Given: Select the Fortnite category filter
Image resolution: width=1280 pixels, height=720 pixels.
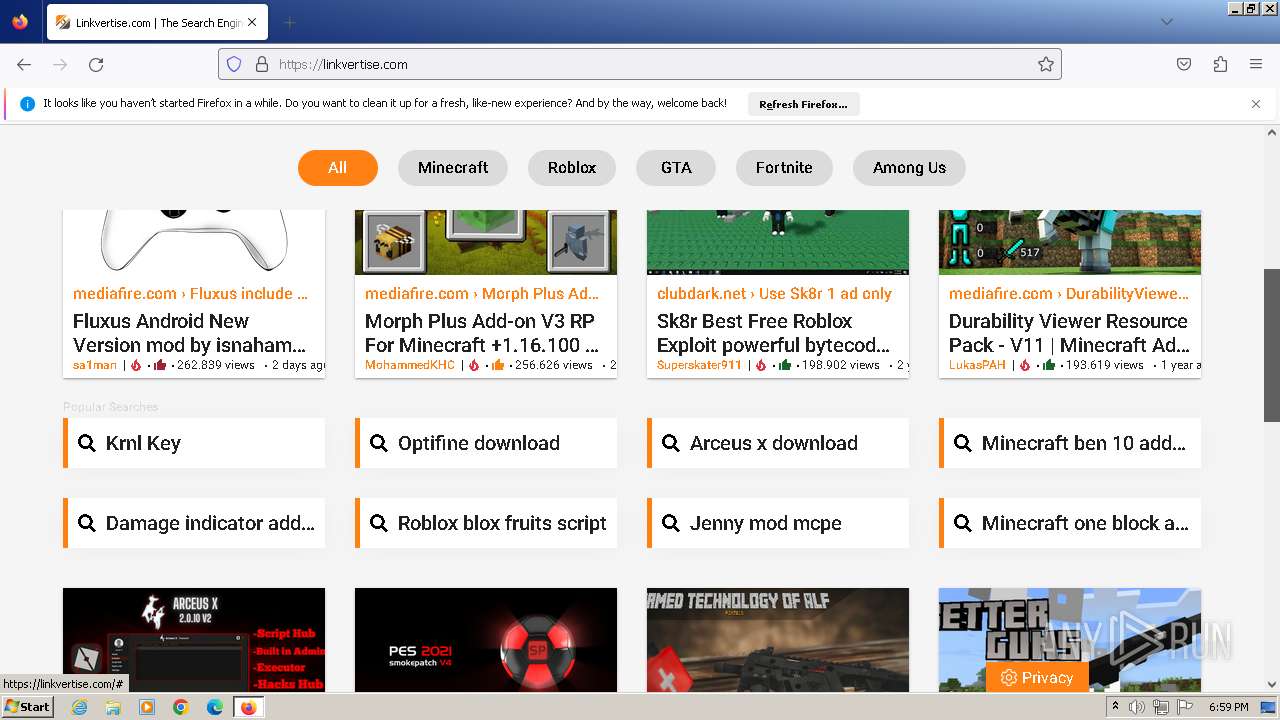Looking at the screenshot, I should 784,168.
